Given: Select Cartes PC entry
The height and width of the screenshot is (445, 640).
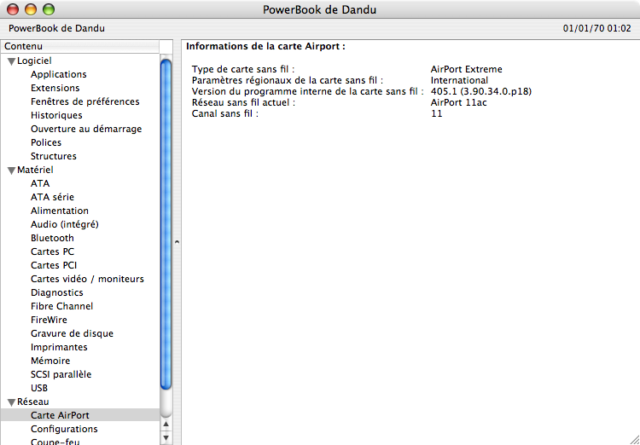Looking at the screenshot, I should (52, 251).
